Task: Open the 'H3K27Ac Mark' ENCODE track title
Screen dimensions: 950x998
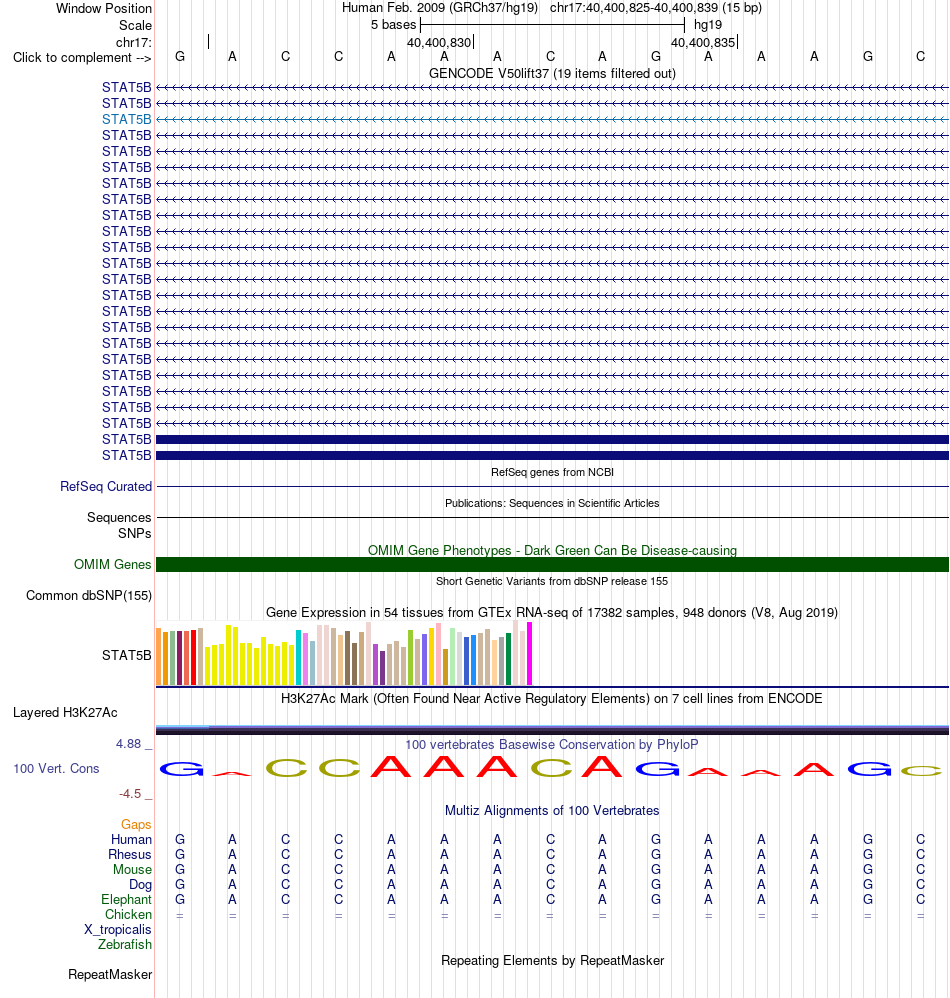Action: 552,698
